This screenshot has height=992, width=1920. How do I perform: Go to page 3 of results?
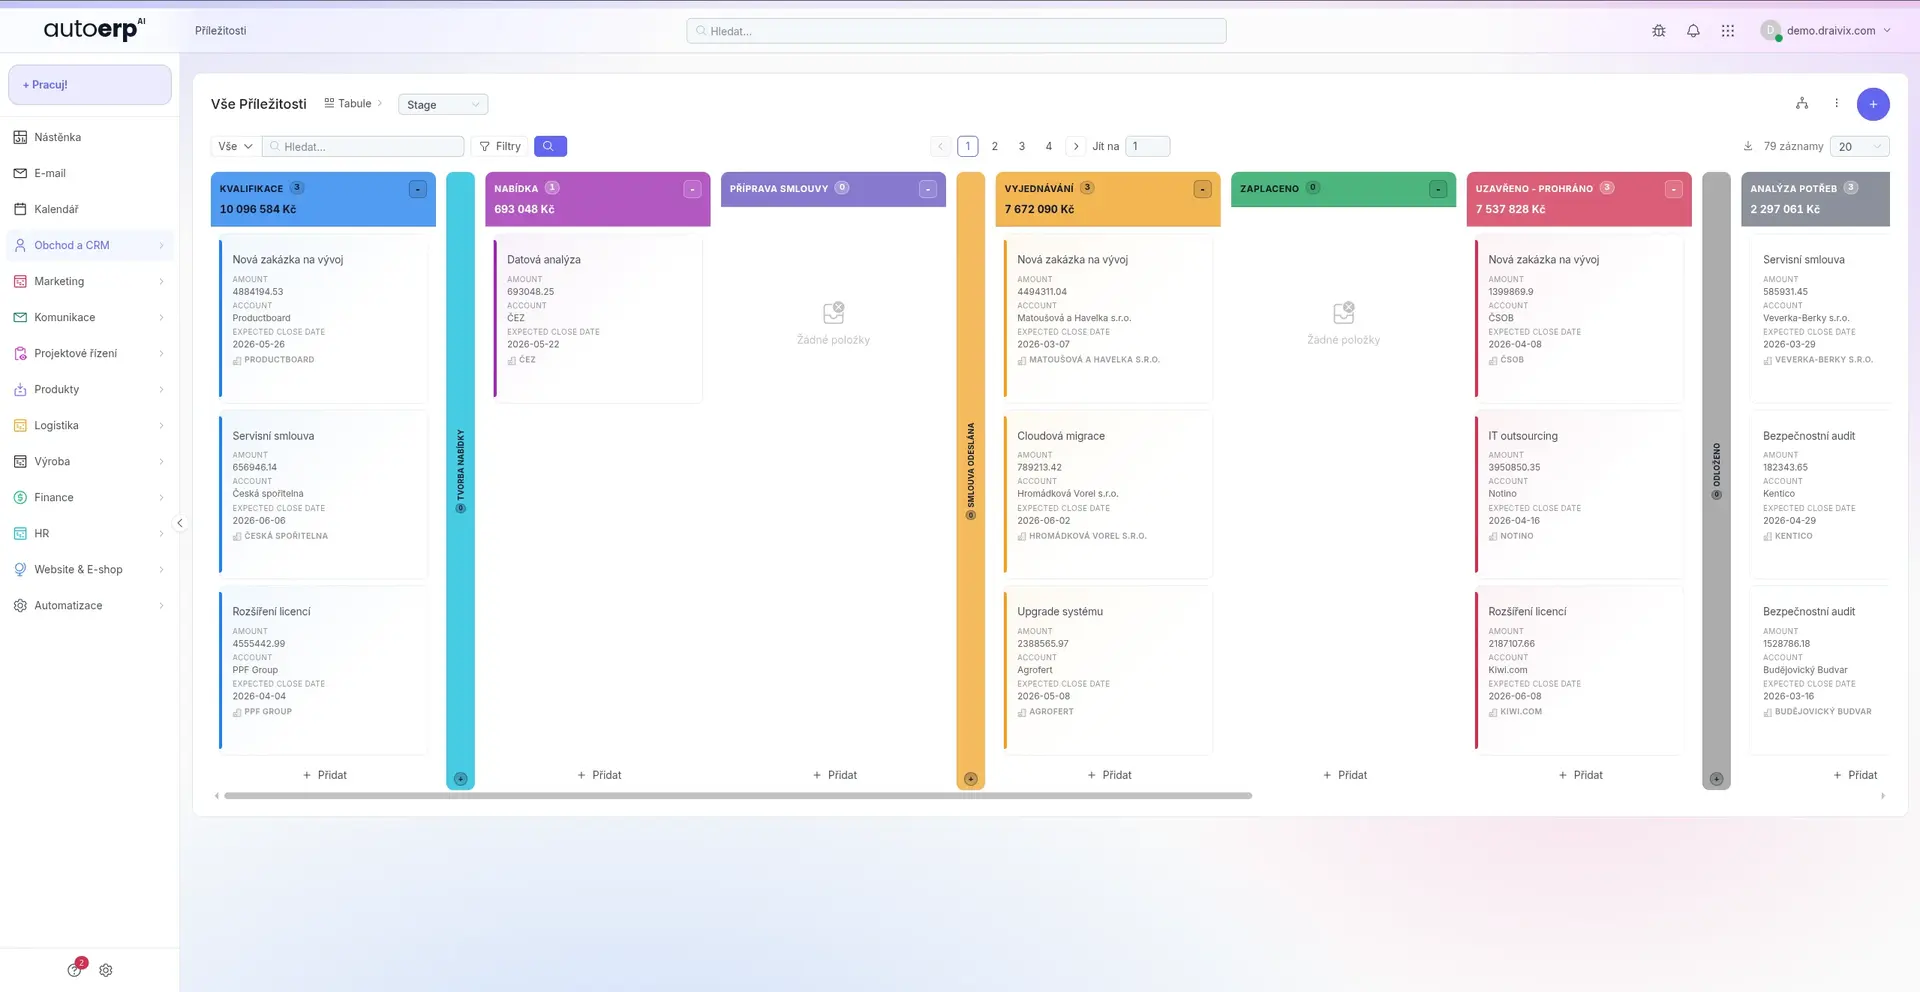(1021, 146)
